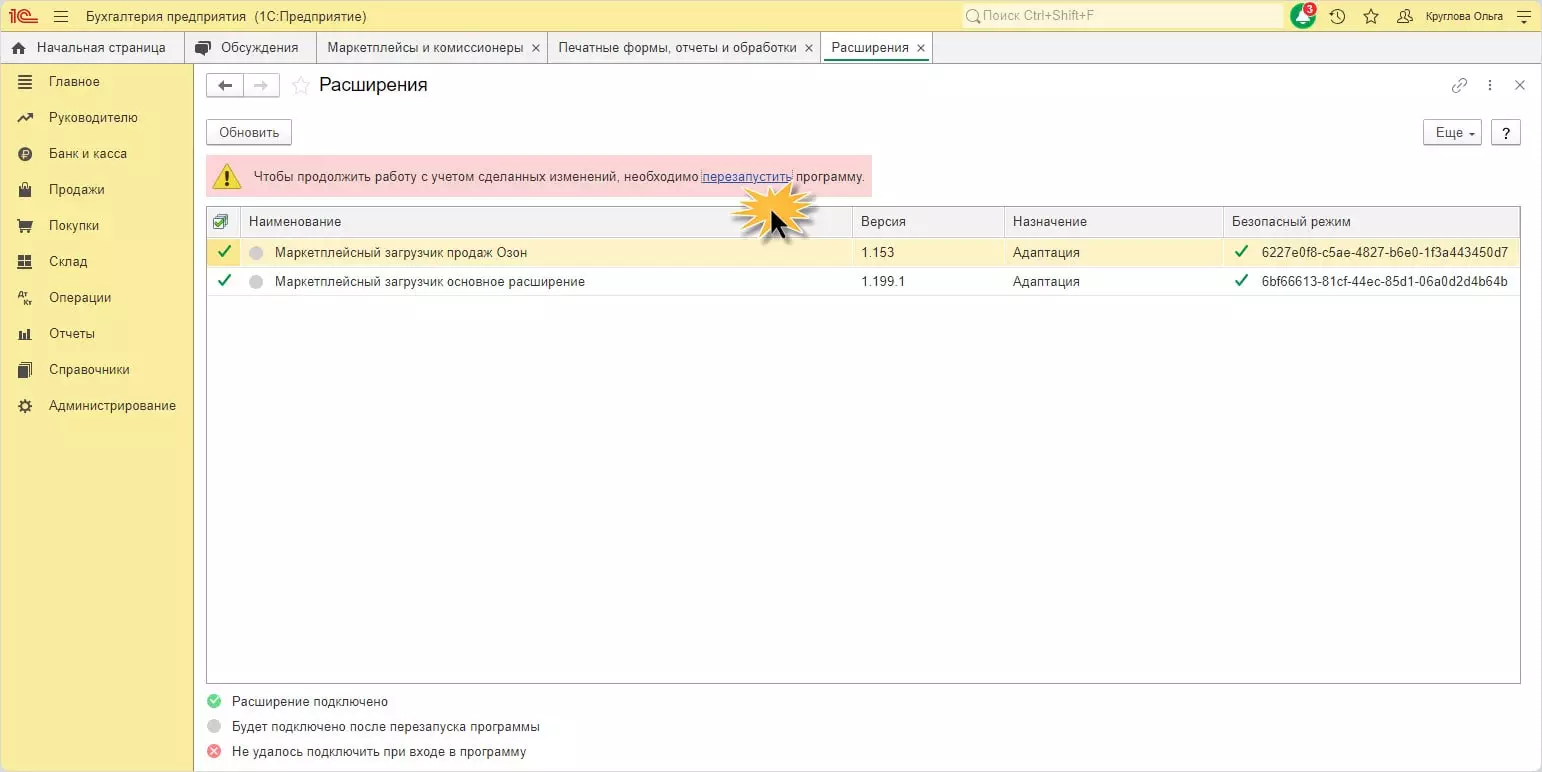Toggle safe mode check for 6bf66613 row
Image resolution: width=1542 pixels, height=772 pixels.
(1242, 281)
